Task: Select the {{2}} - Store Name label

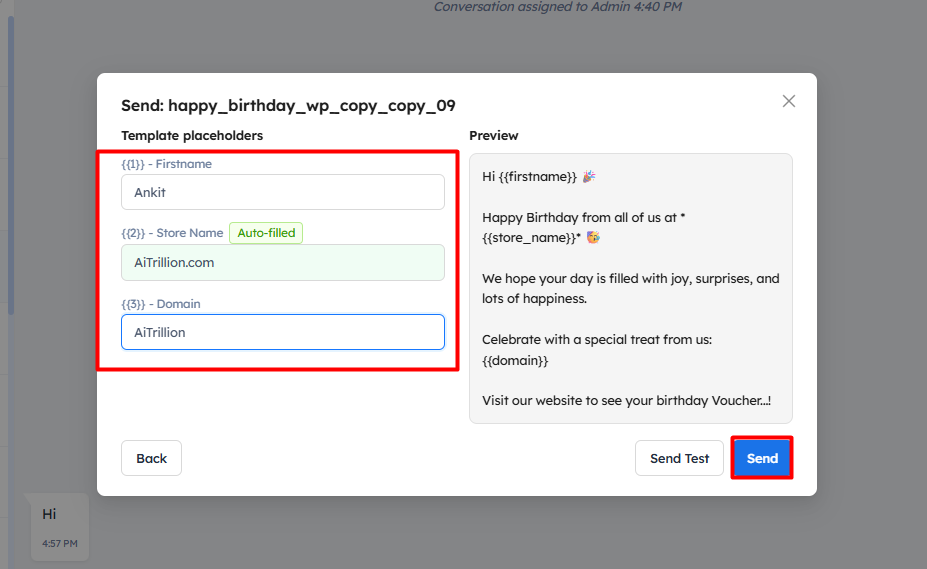Action: [172, 233]
